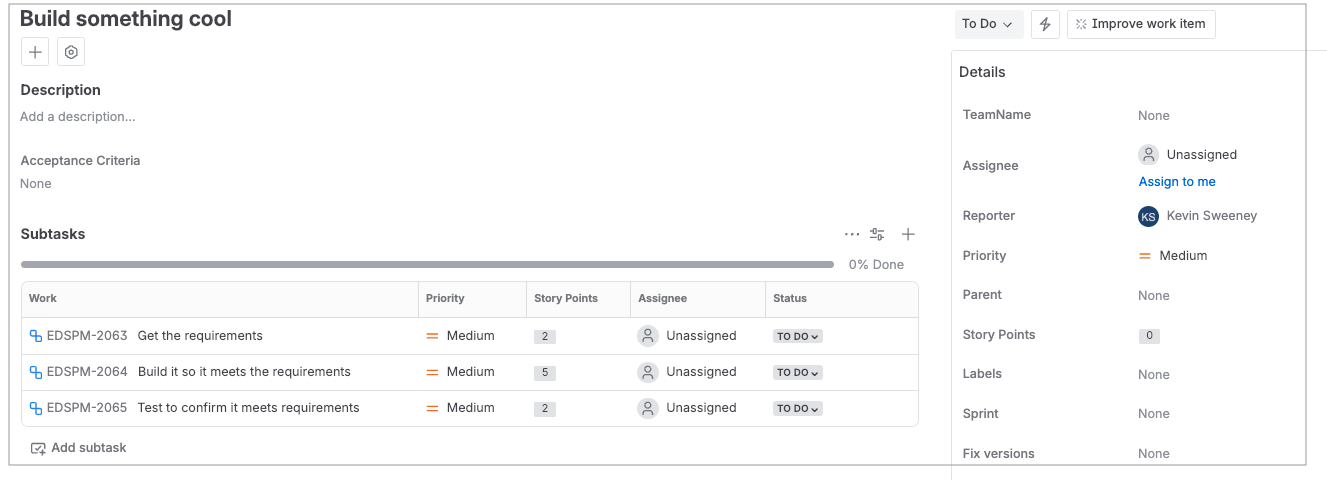This screenshot has height=480, width=1327.
Task: Click the Acceptance Criteria None value
Action: click(36, 184)
